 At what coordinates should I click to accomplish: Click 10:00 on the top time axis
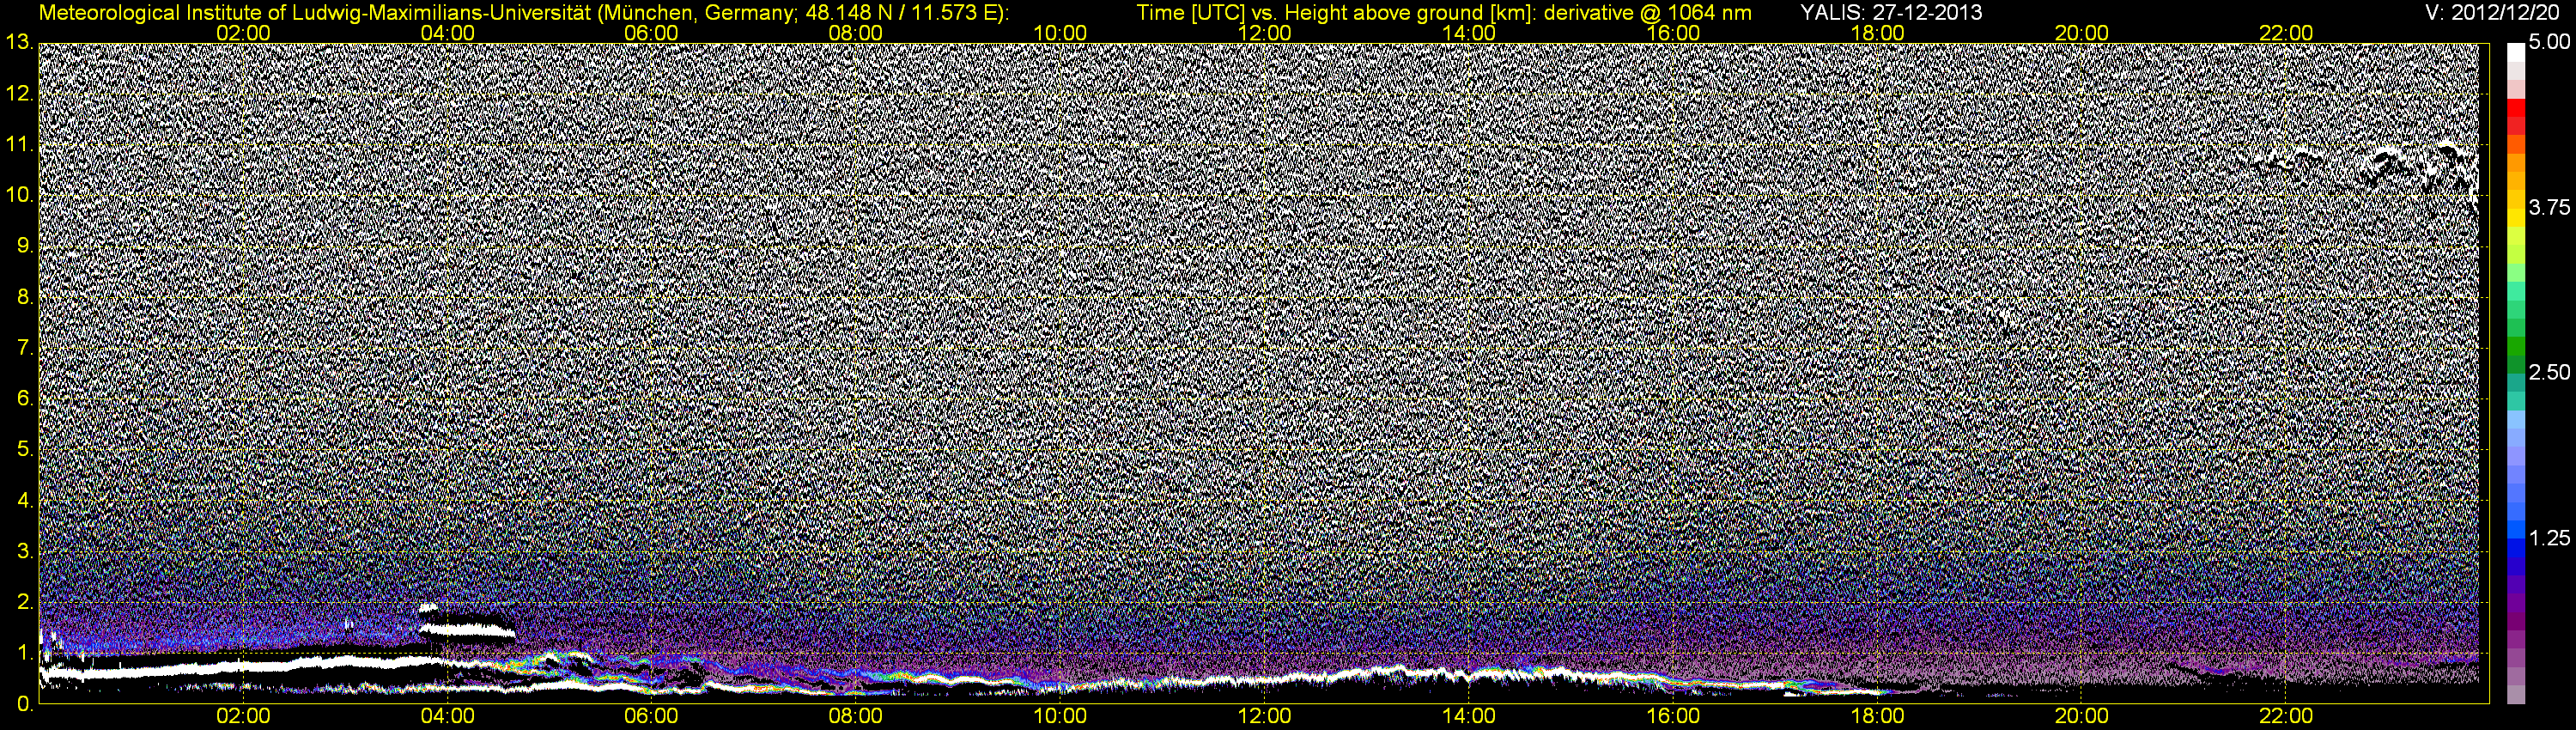pos(1060,33)
